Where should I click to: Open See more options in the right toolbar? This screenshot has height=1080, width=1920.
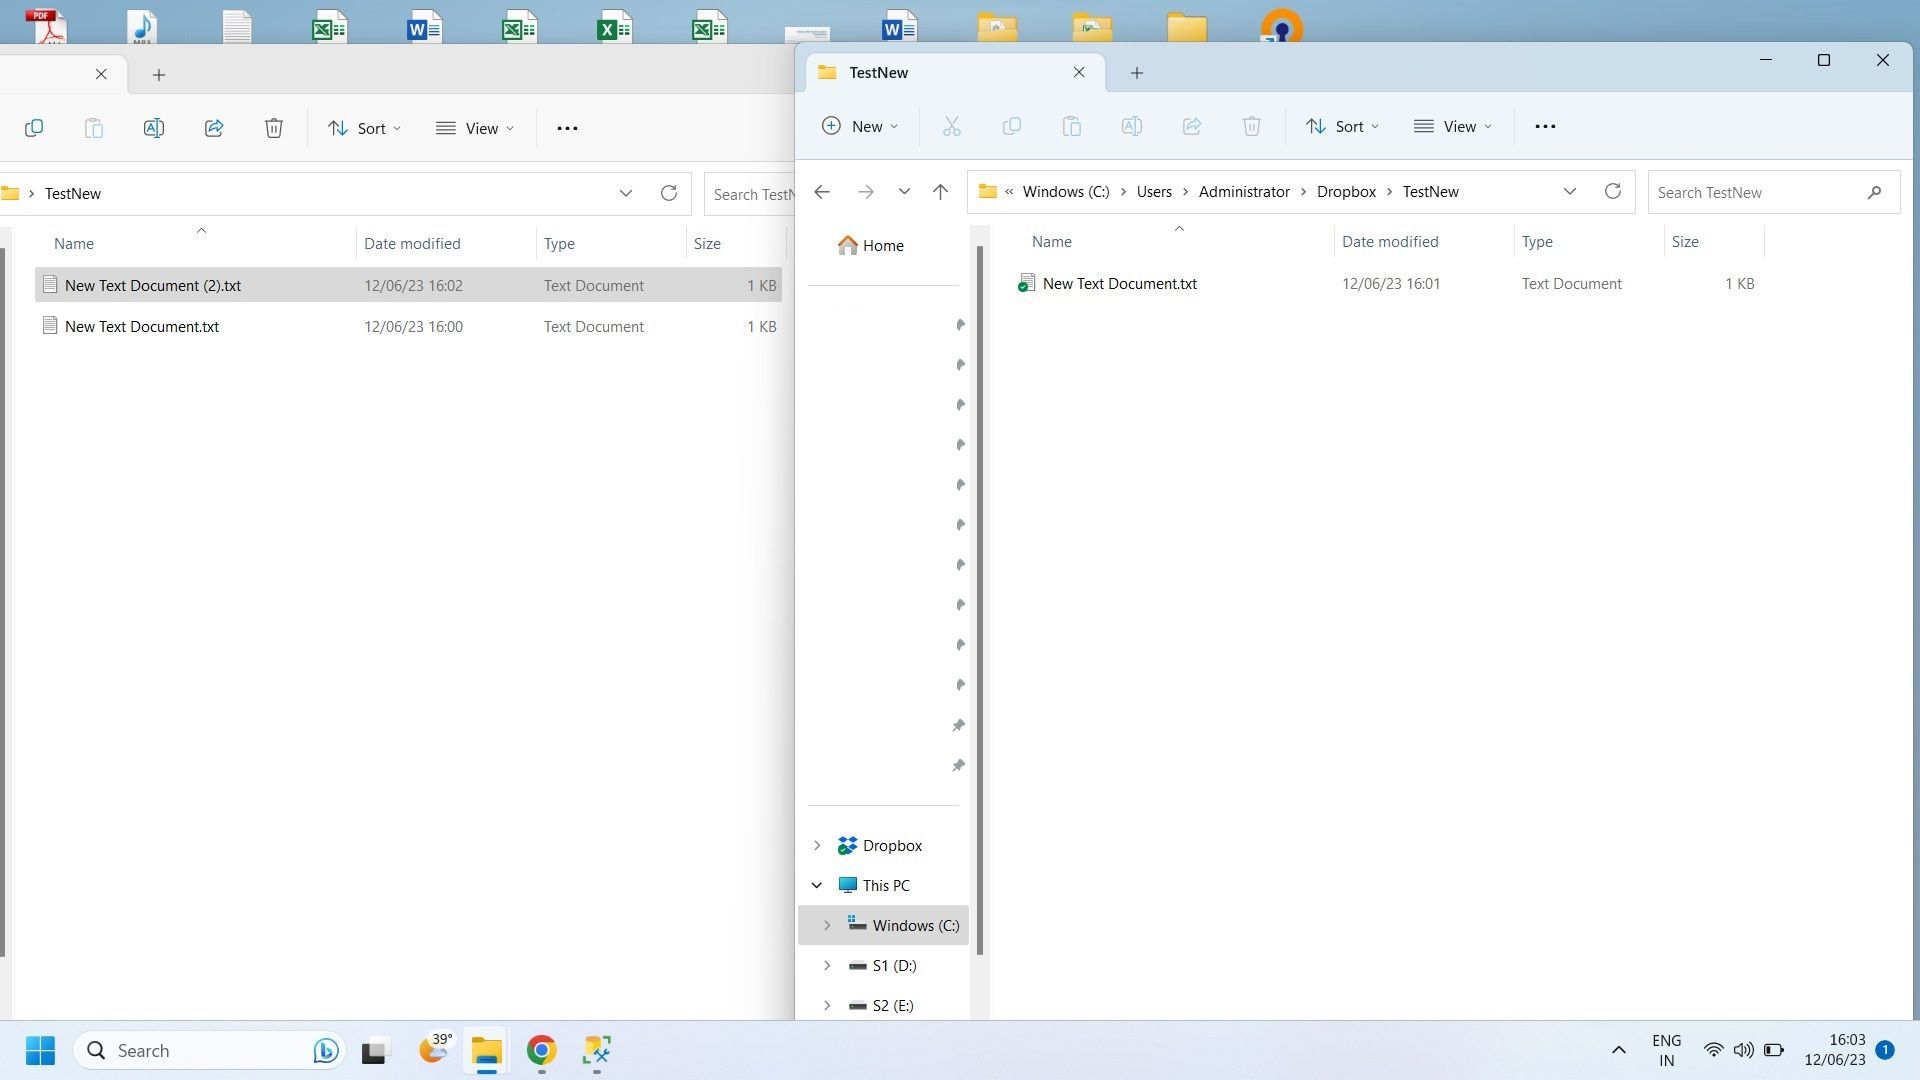click(x=1545, y=126)
